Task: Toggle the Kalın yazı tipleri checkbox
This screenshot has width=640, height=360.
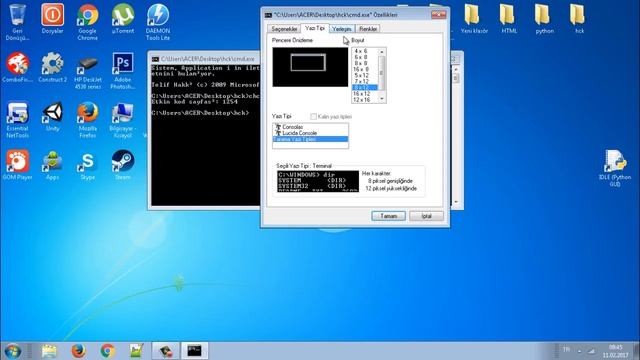Action: click(x=313, y=117)
